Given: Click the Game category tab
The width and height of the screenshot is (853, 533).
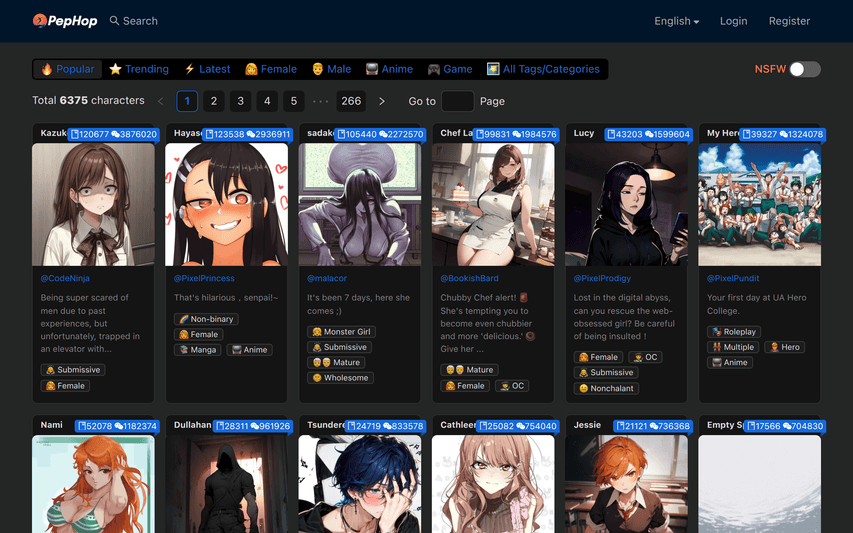Looking at the screenshot, I should (x=450, y=69).
